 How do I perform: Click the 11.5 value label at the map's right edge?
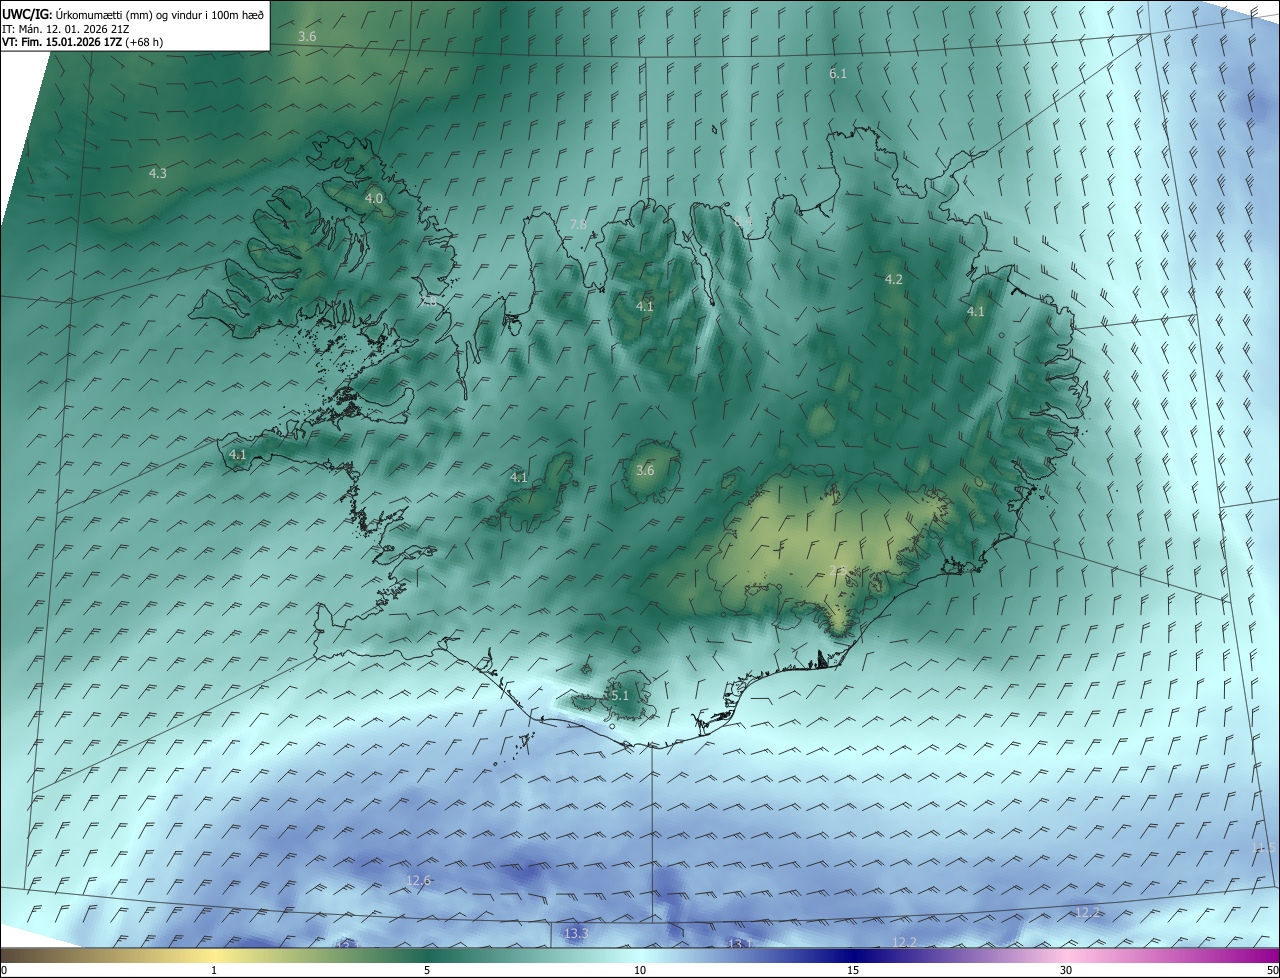[x=1265, y=848]
